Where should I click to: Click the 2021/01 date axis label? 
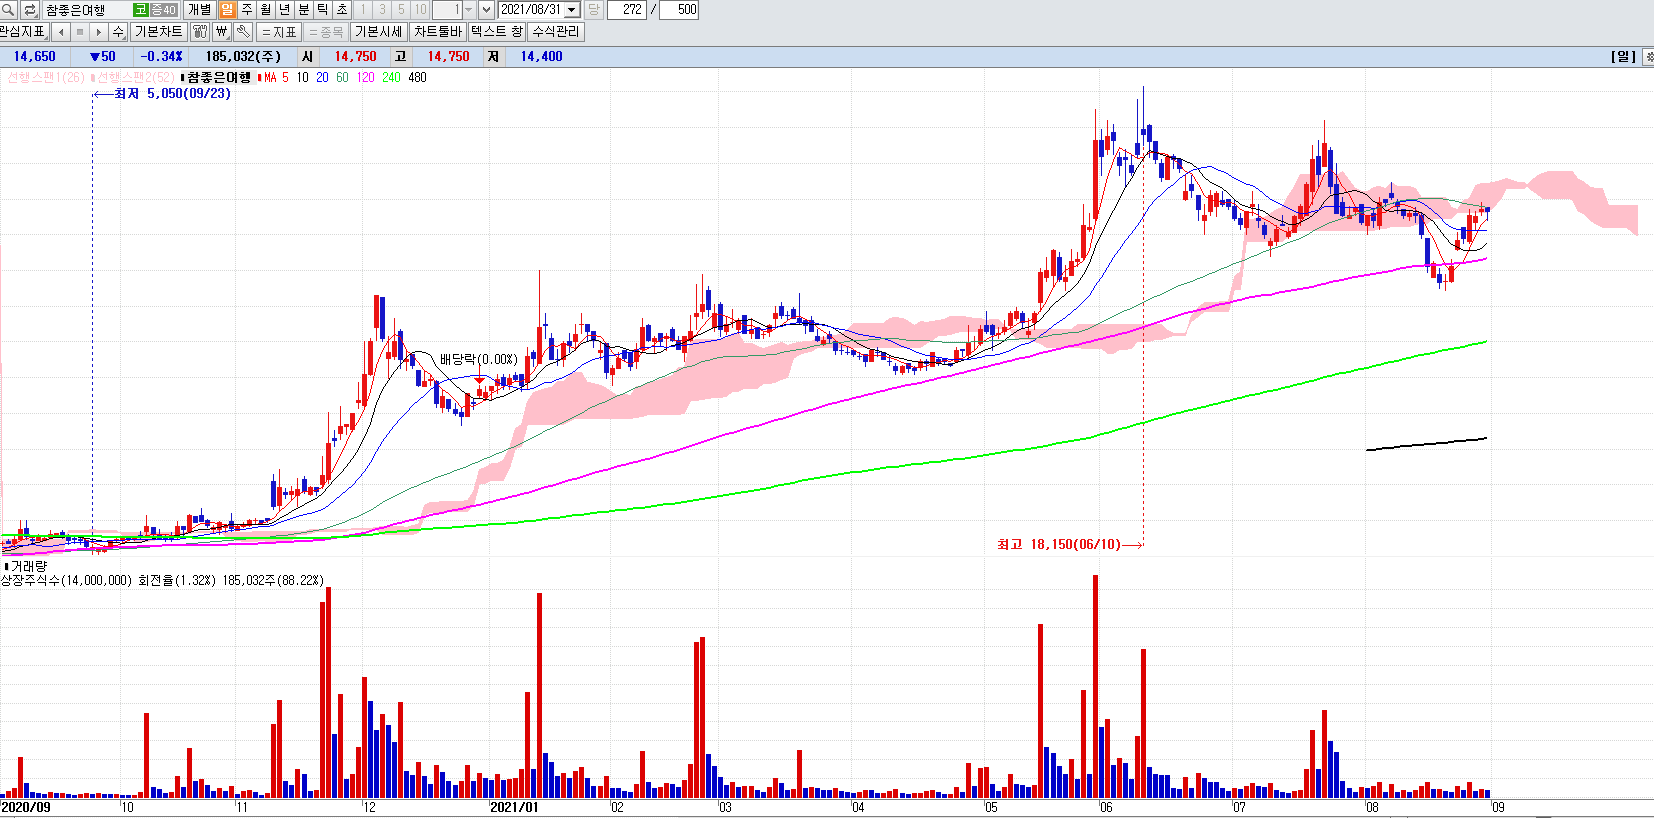point(514,807)
